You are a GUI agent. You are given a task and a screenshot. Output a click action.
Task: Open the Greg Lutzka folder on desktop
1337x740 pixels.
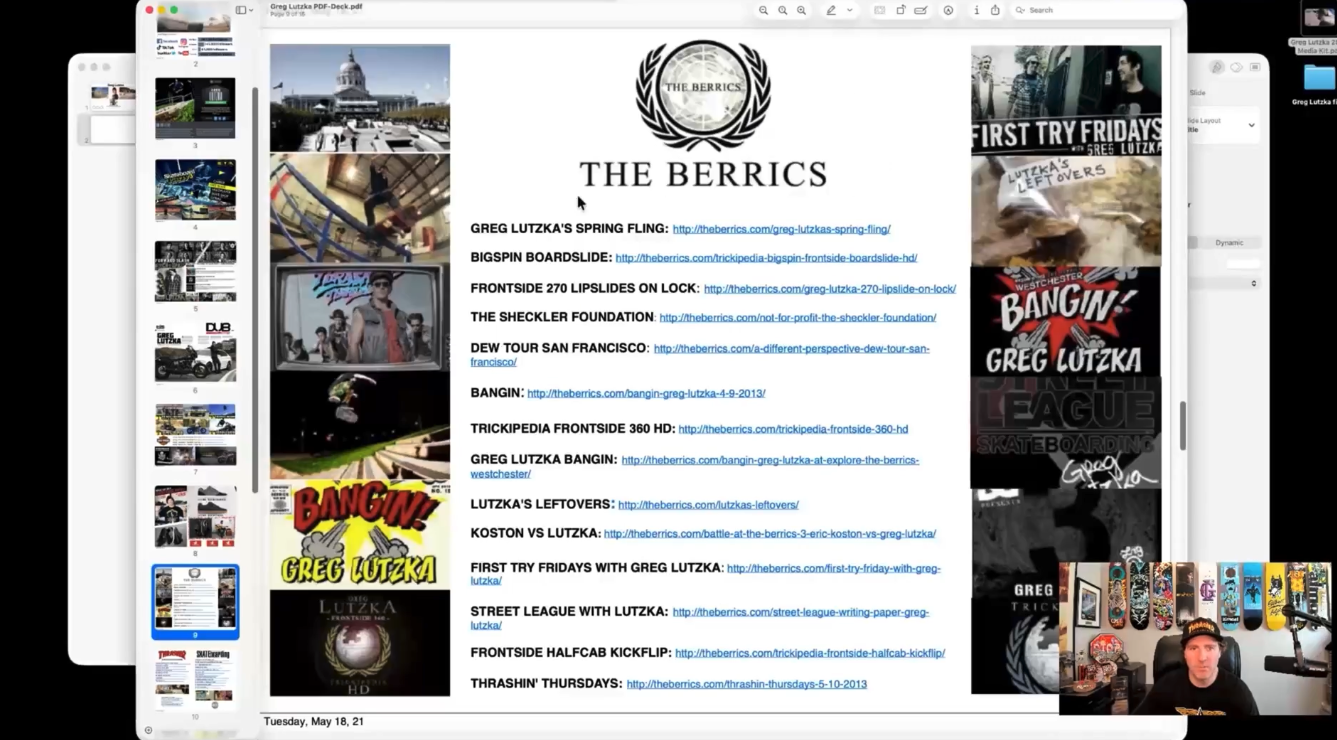1319,78
